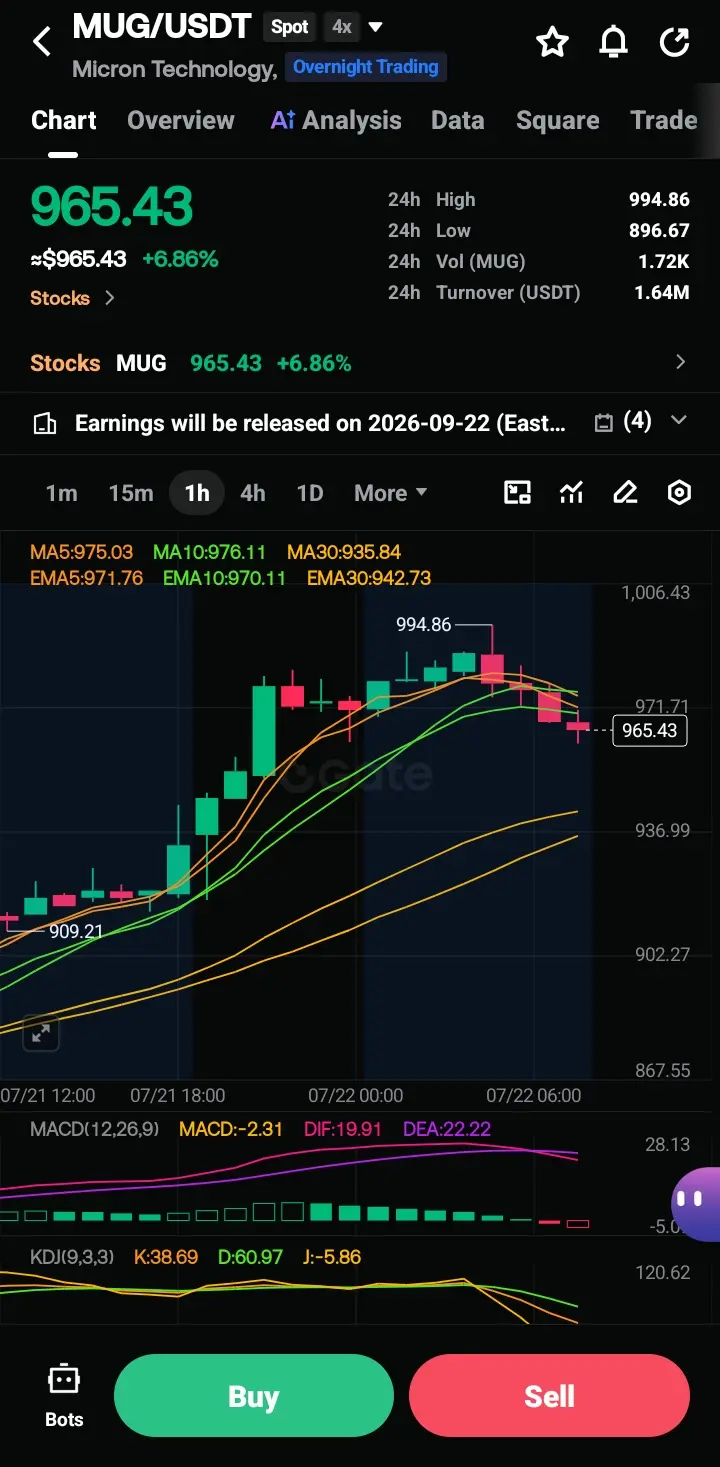The width and height of the screenshot is (720, 1467).
Task: Tap the earnings release announcement text
Action: (x=320, y=423)
